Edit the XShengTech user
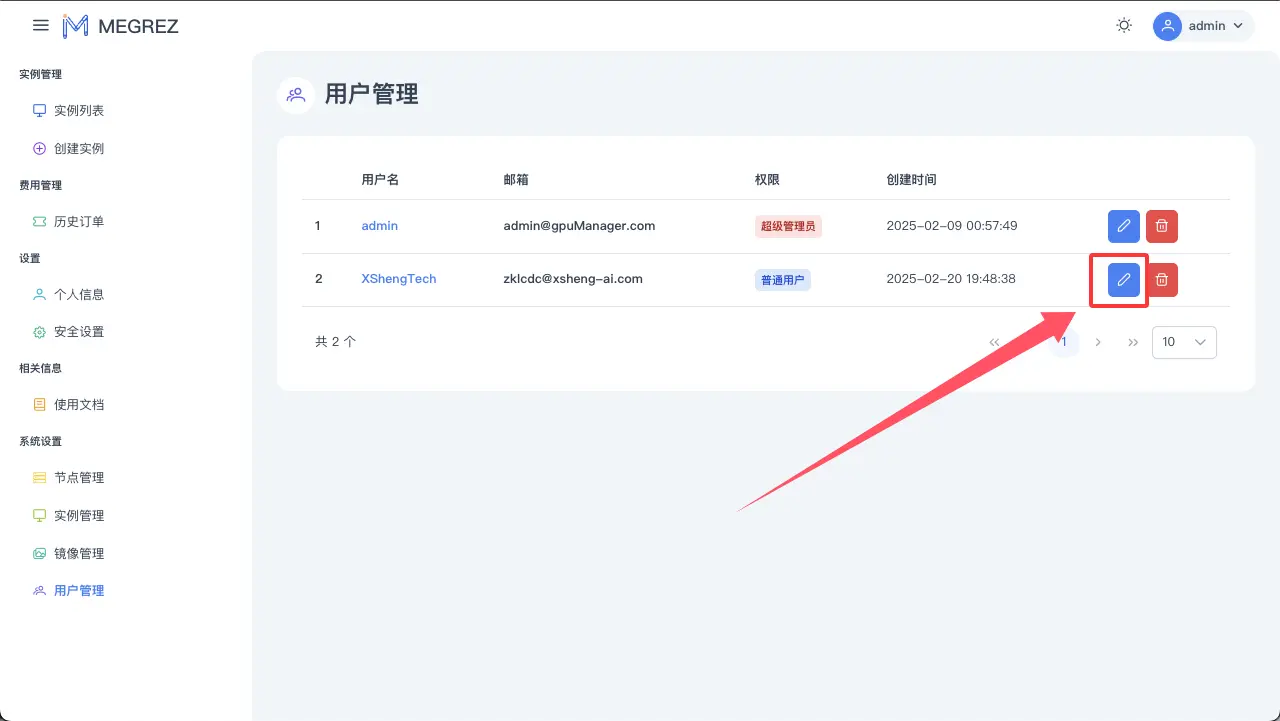The width and height of the screenshot is (1280, 721). [1124, 280]
